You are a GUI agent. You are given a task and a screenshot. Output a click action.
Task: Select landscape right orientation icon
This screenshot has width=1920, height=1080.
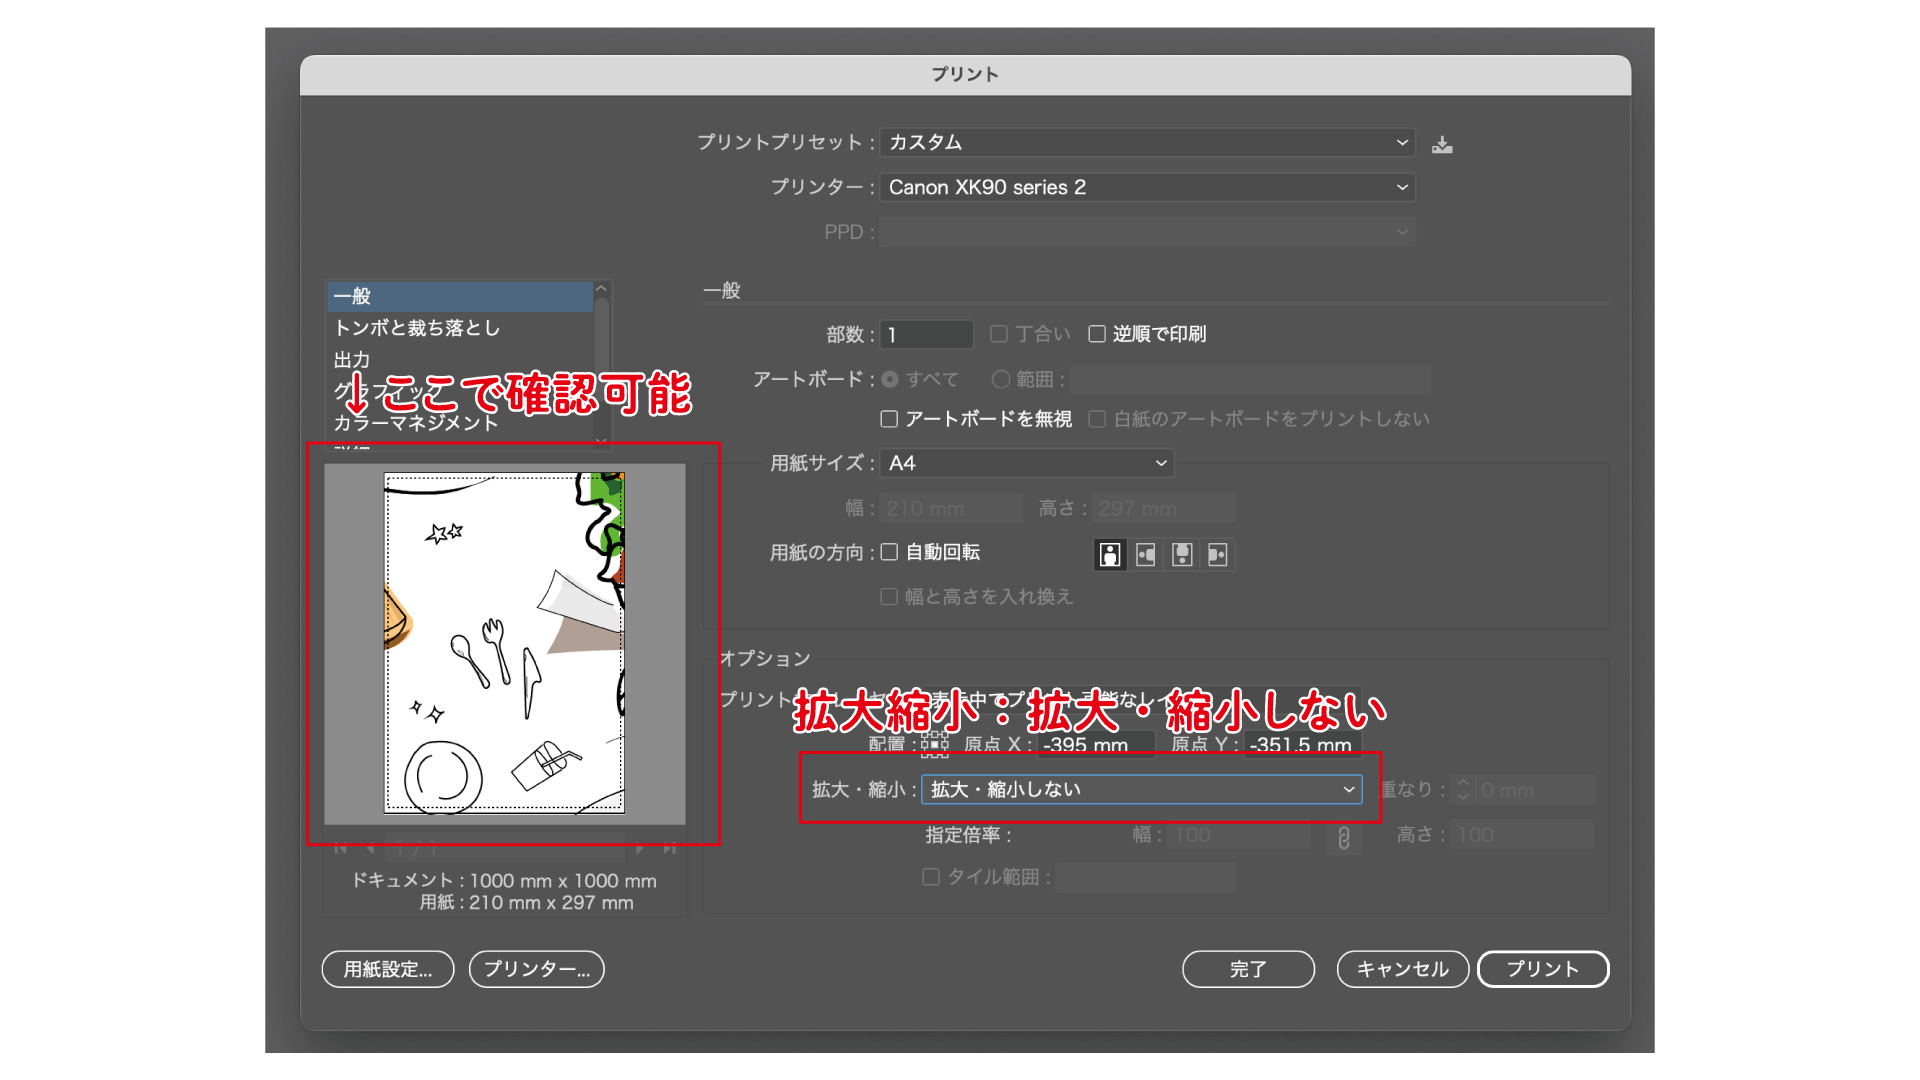[x=1217, y=555]
